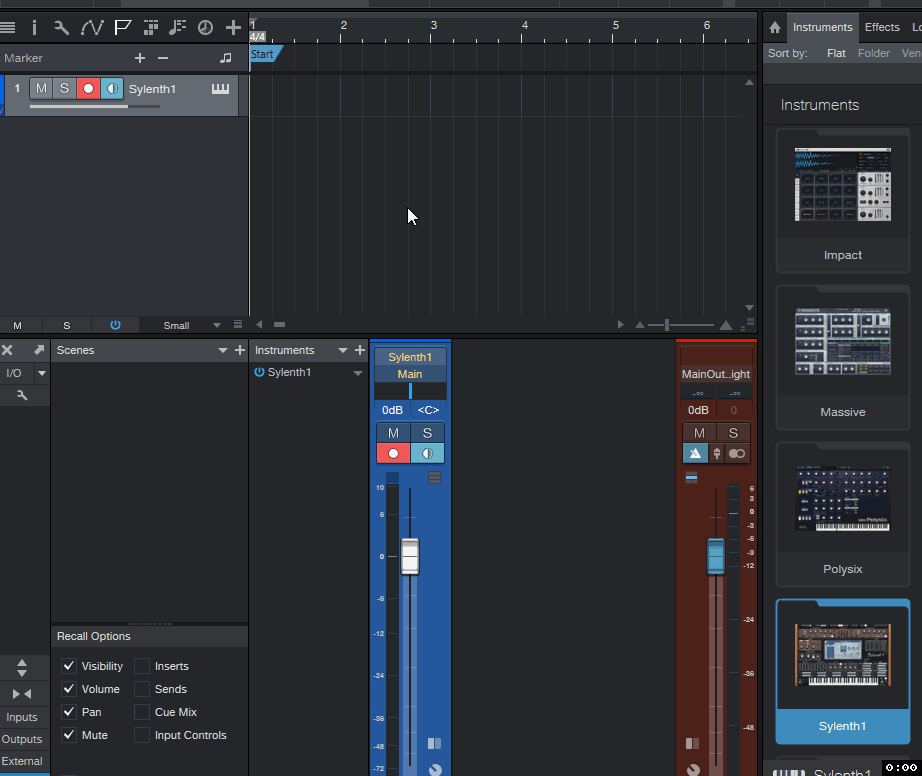The height and width of the screenshot is (776, 922).
Task: Open global track power button
Action: pyautogui.click(x=115, y=325)
